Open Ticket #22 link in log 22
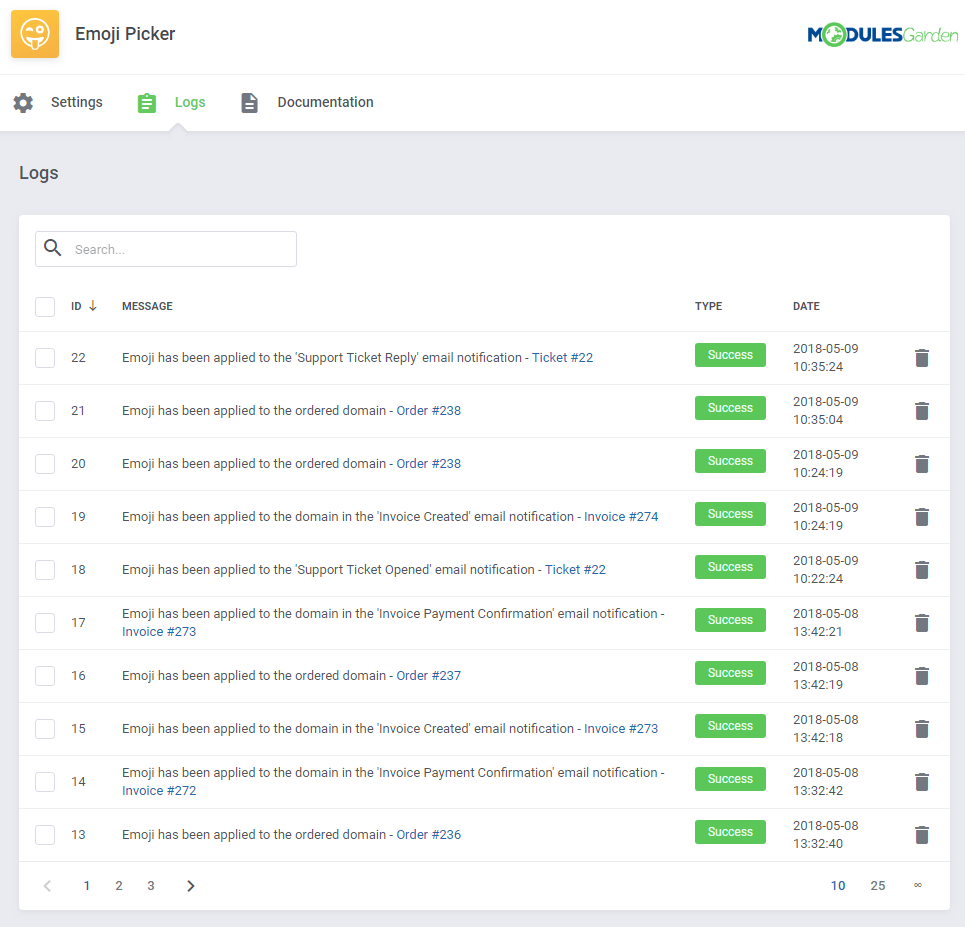The height and width of the screenshot is (927, 965). (x=563, y=358)
